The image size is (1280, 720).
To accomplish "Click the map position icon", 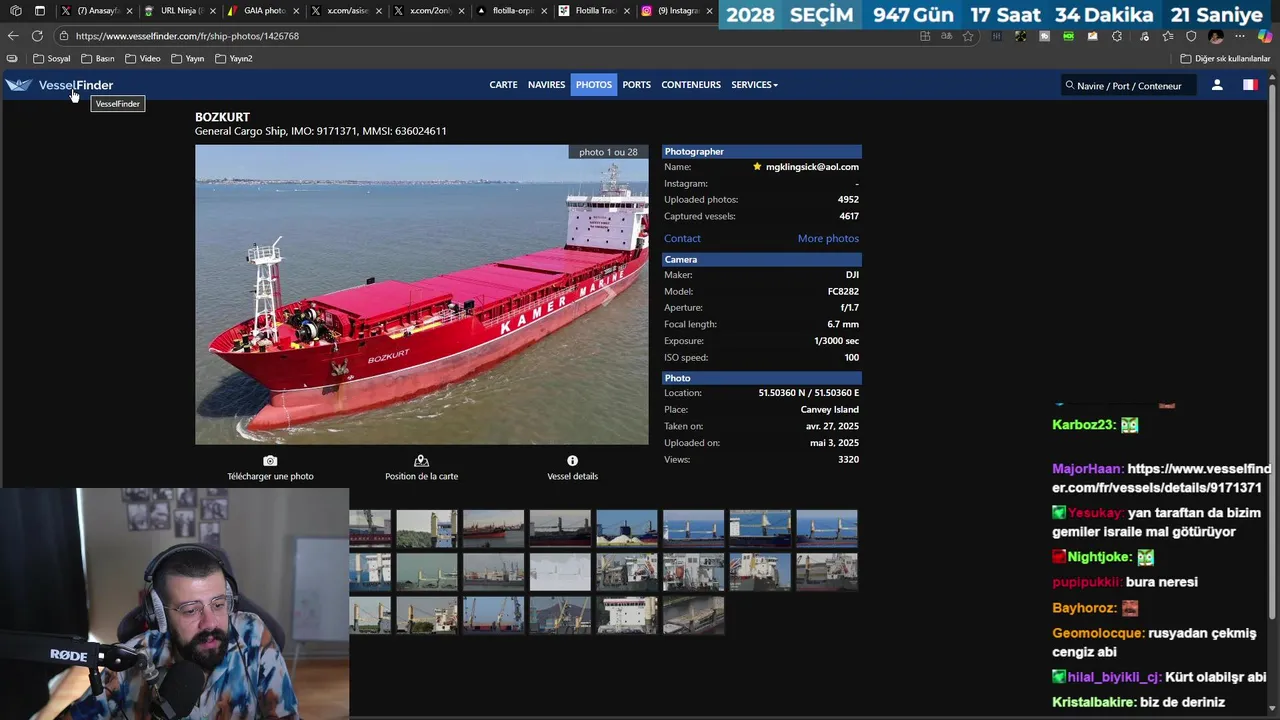I will [x=421, y=461].
